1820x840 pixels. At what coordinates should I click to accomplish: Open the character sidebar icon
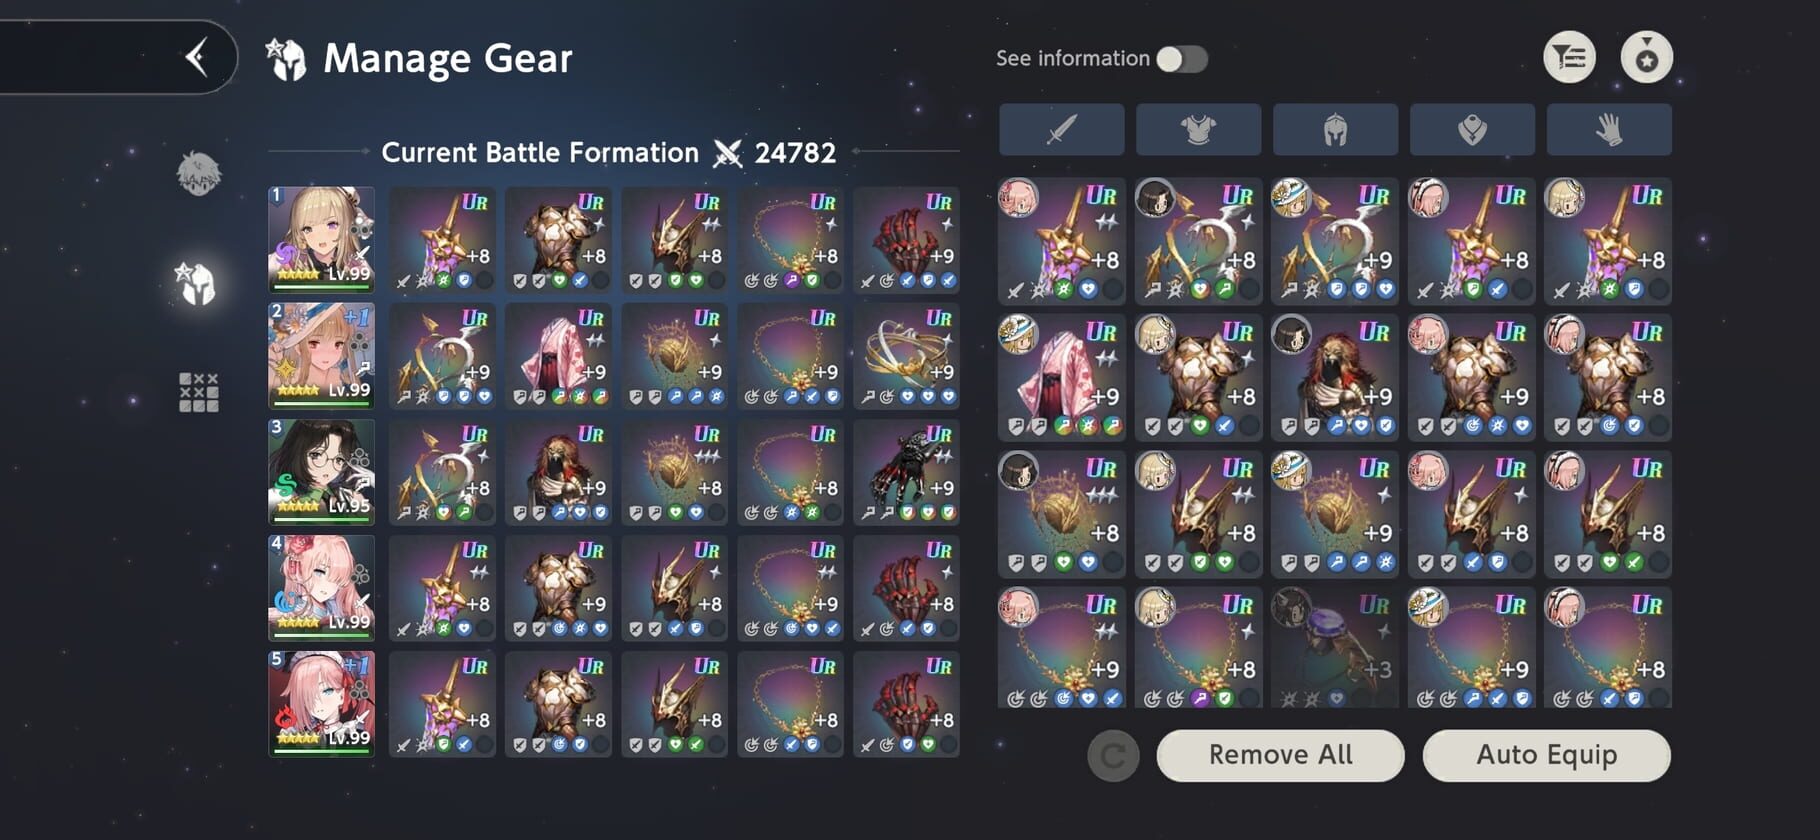(198, 174)
